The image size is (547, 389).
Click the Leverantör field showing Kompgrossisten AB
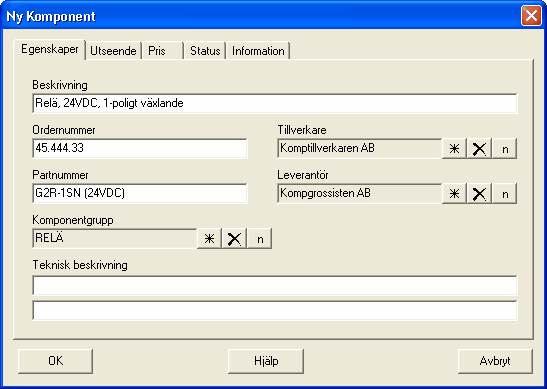(x=360, y=193)
